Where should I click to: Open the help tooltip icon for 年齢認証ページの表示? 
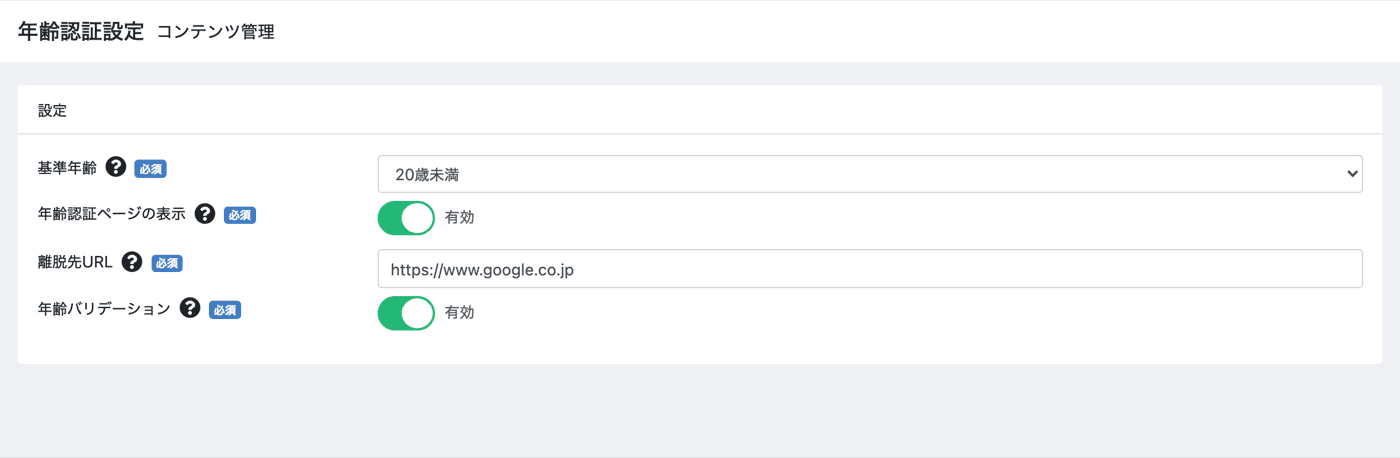tap(205, 214)
